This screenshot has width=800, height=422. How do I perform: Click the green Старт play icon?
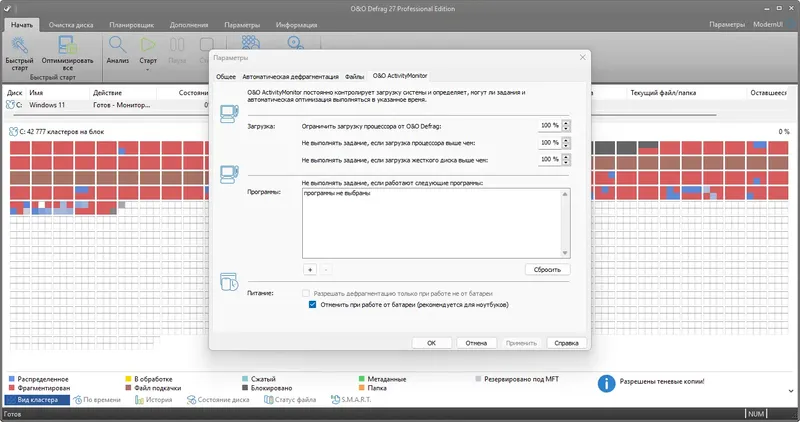tap(148, 45)
